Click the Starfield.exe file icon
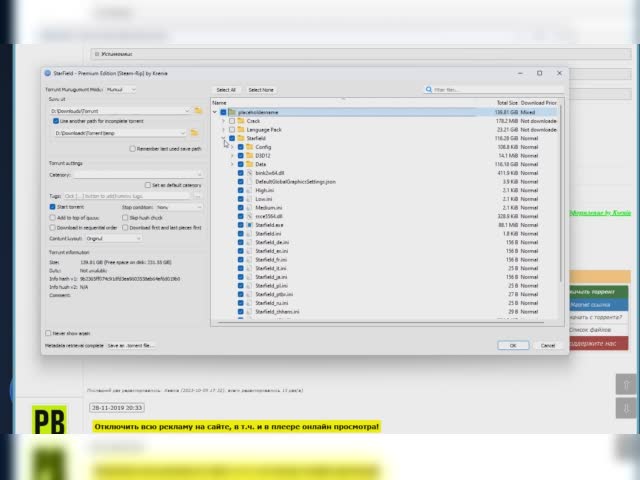The width and height of the screenshot is (640, 480). click(249, 225)
